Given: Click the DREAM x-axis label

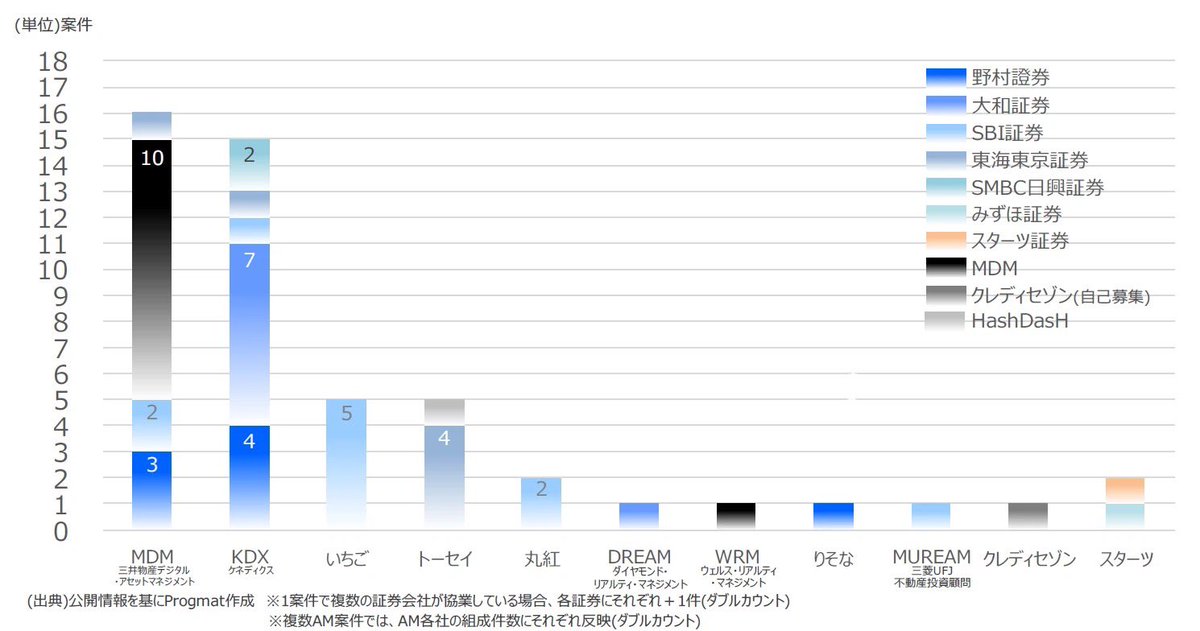Looking at the screenshot, I should click(638, 557).
